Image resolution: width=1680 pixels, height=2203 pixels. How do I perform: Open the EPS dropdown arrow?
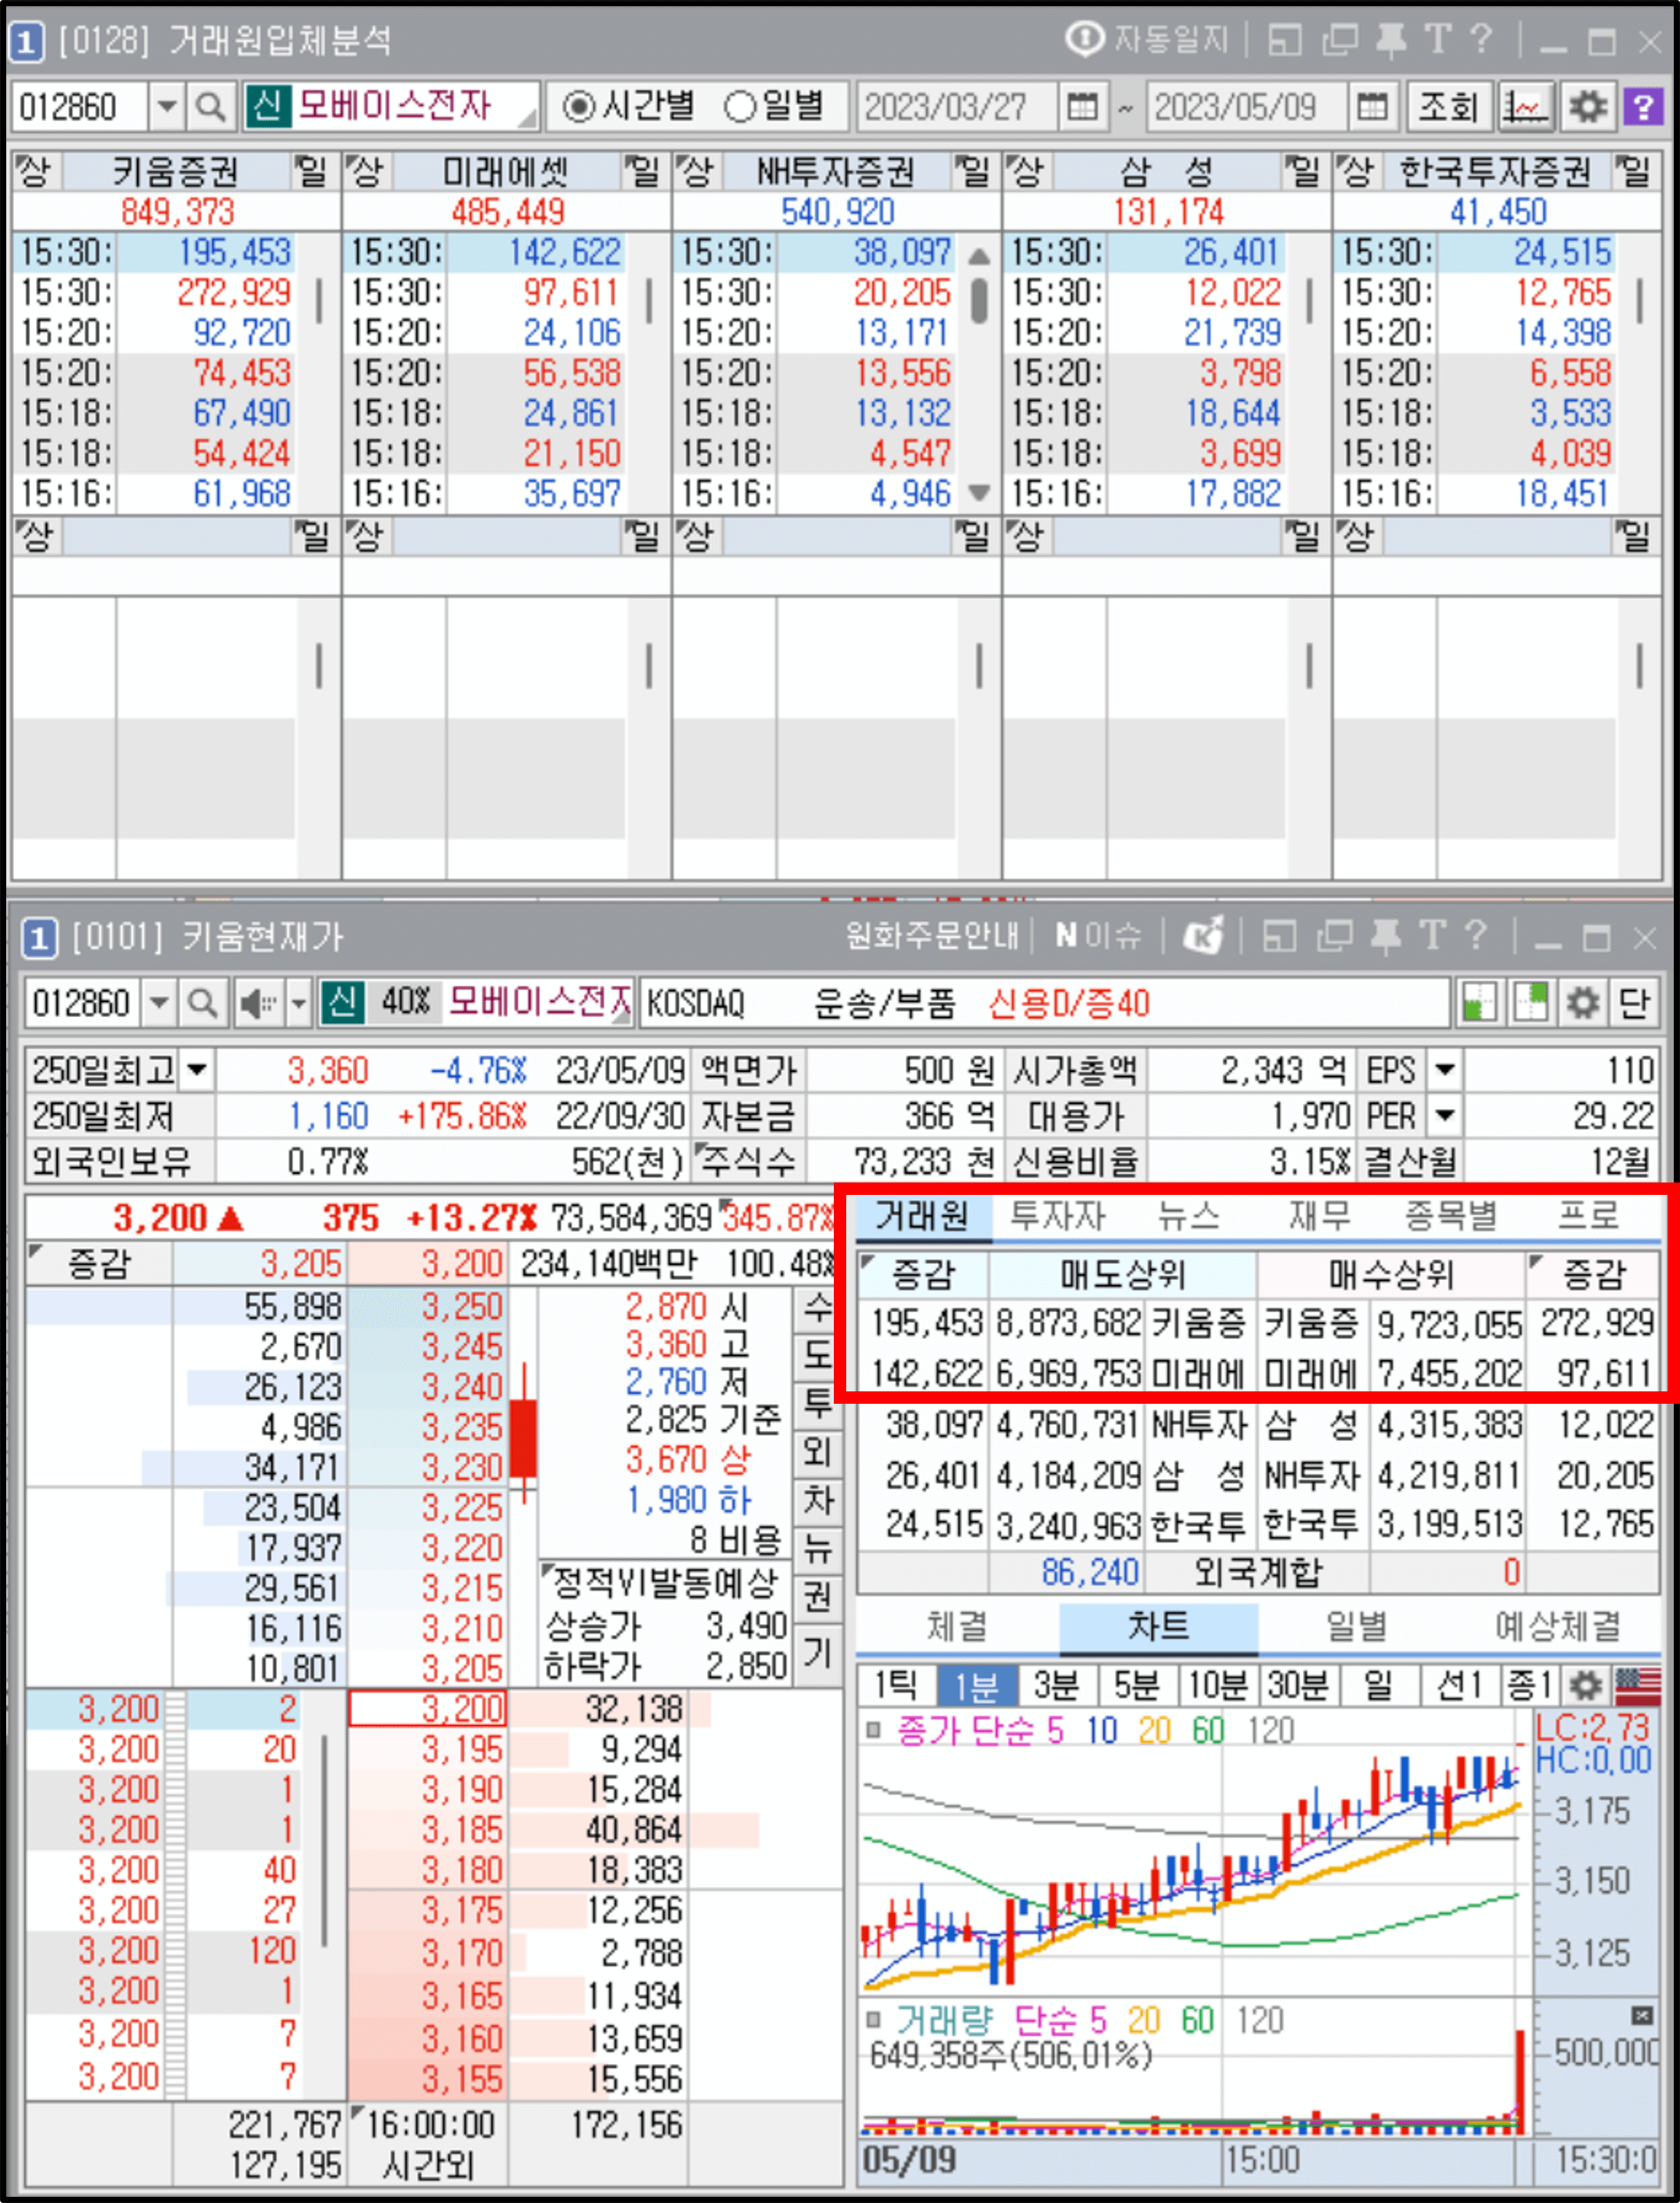(x=1444, y=1071)
